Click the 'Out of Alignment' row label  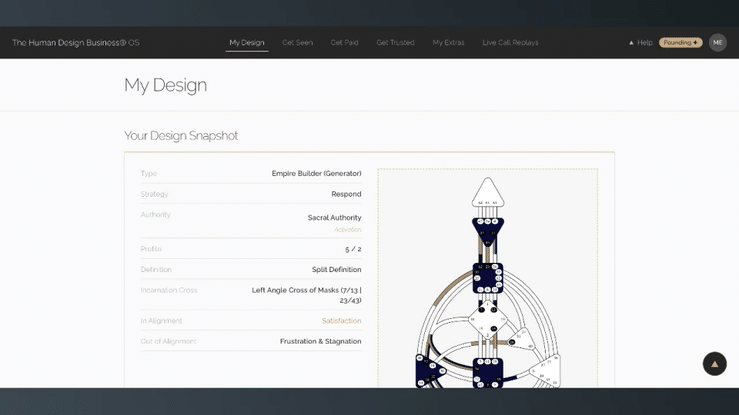(168, 341)
